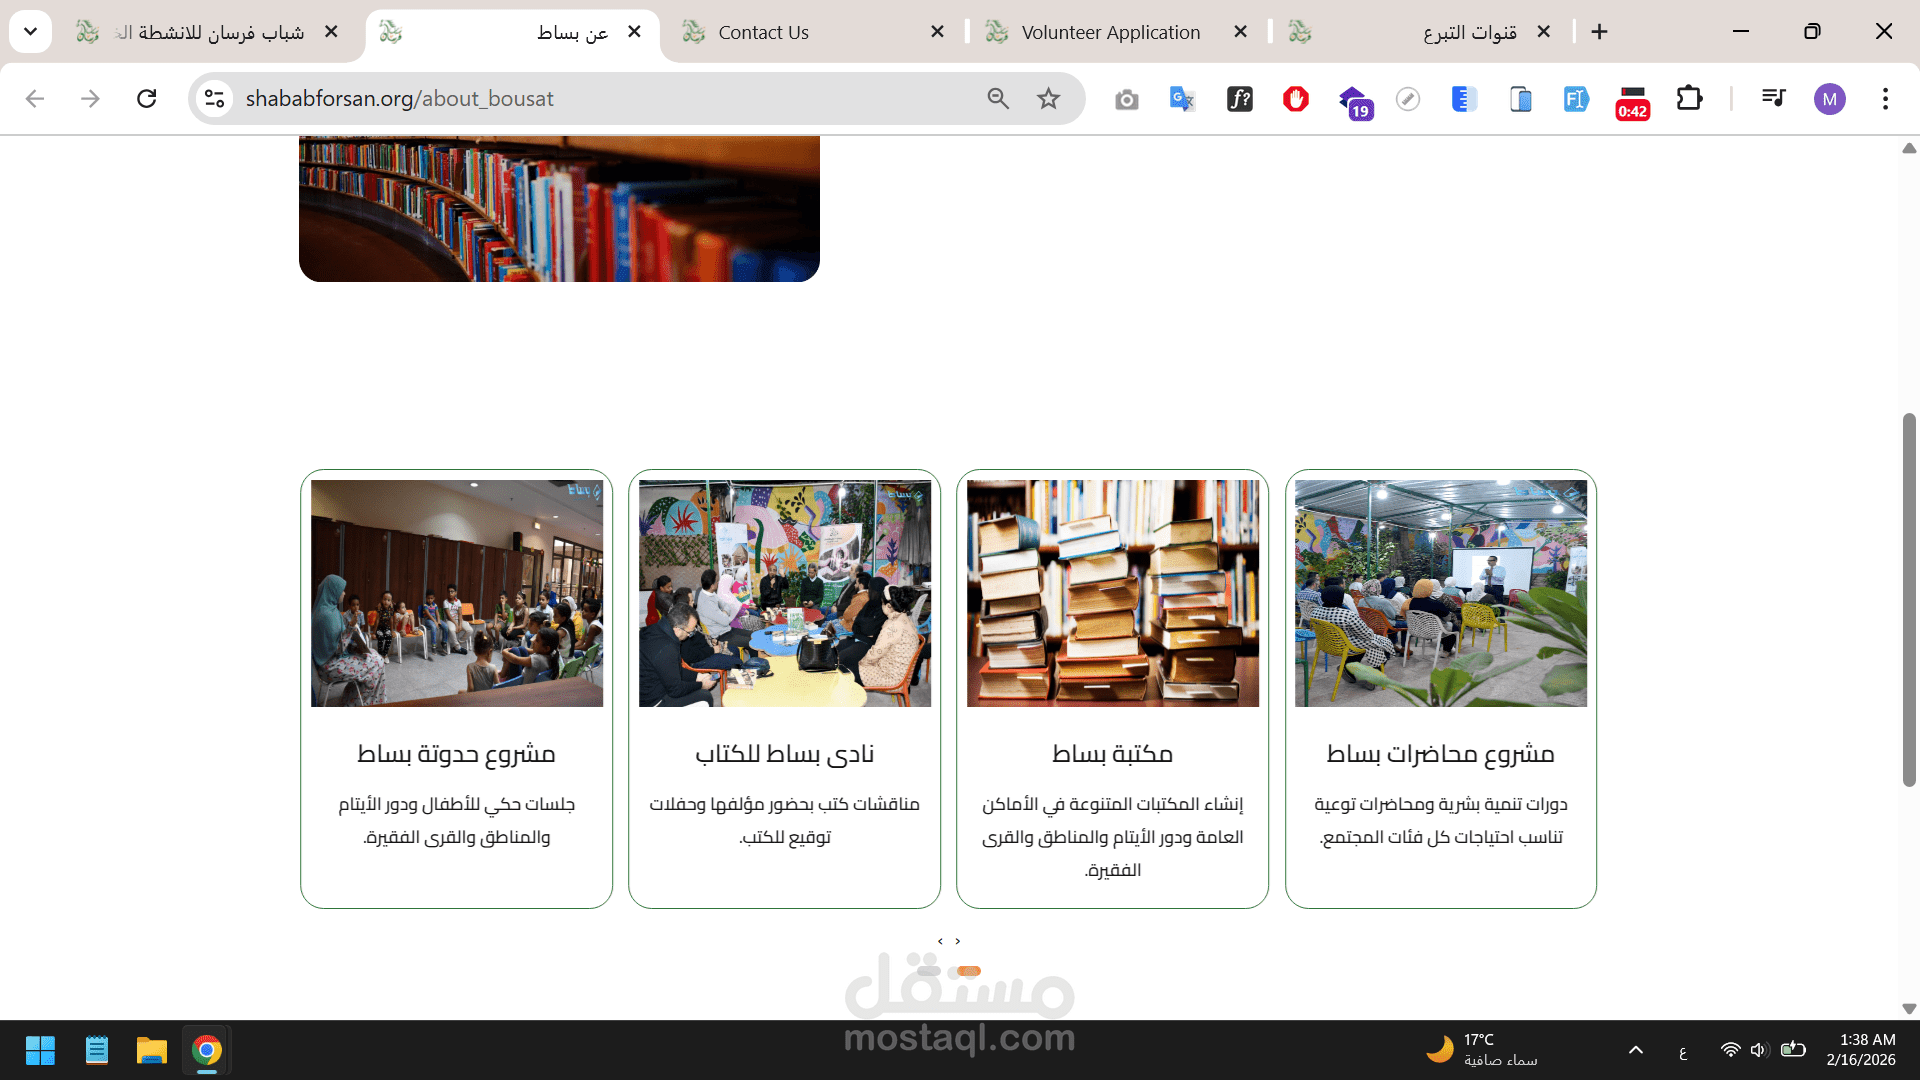This screenshot has height=1080, width=1920.
Task: Bookmark this page with the star icon
Action: (x=1048, y=98)
